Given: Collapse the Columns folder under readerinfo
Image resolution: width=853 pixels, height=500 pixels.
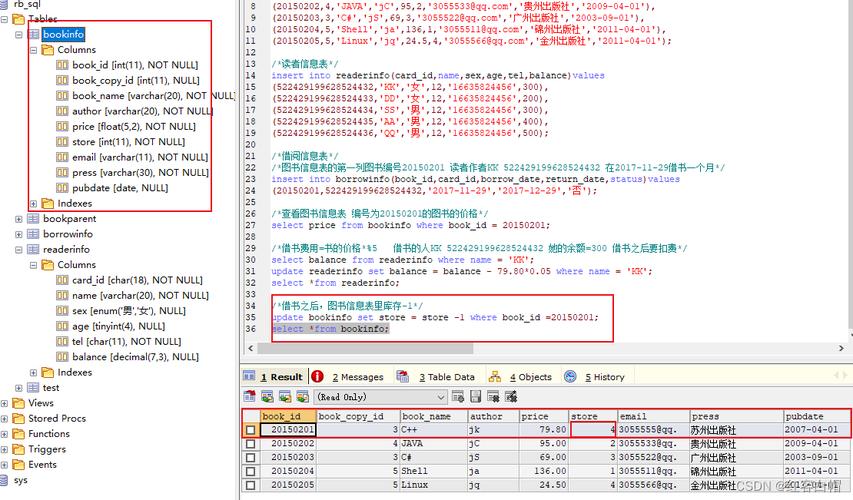Looking at the screenshot, I should point(33,265).
